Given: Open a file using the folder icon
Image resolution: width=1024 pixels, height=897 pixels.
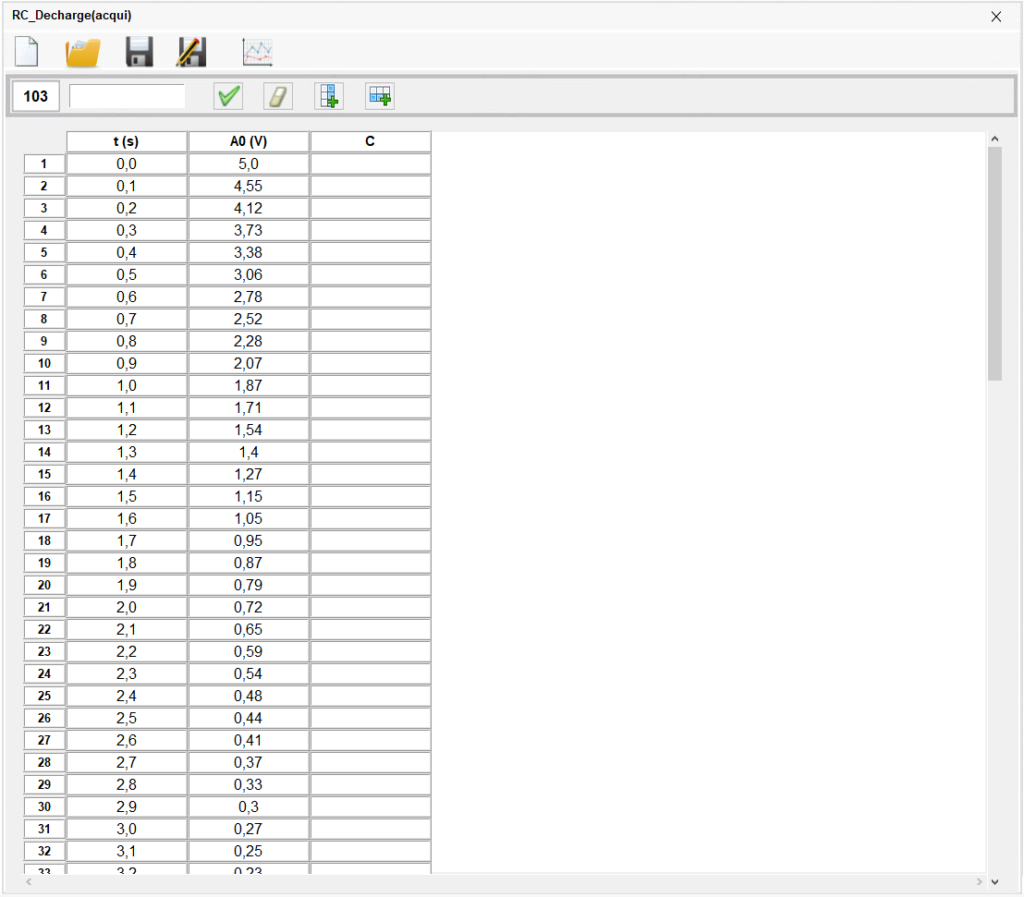Looking at the screenshot, I should click(x=83, y=51).
